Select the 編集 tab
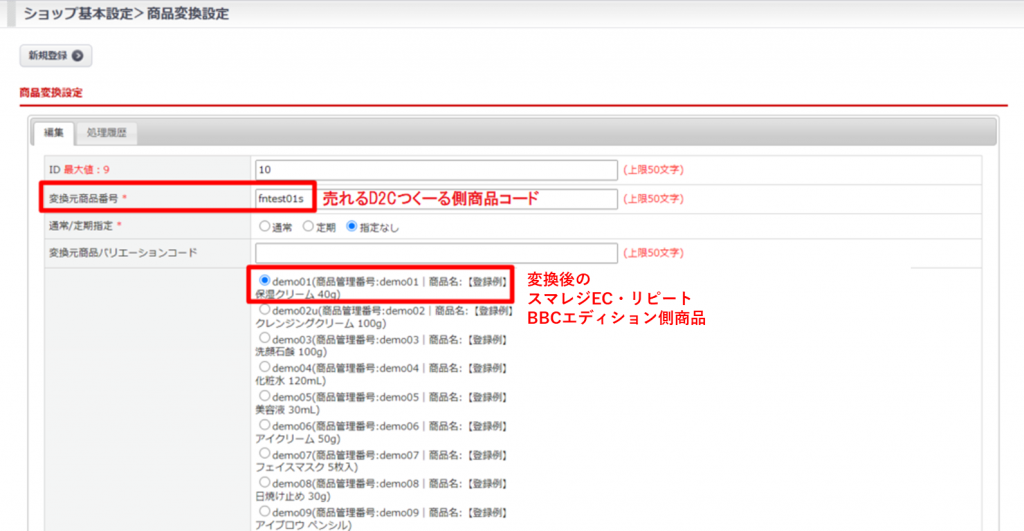 pyautogui.click(x=52, y=133)
